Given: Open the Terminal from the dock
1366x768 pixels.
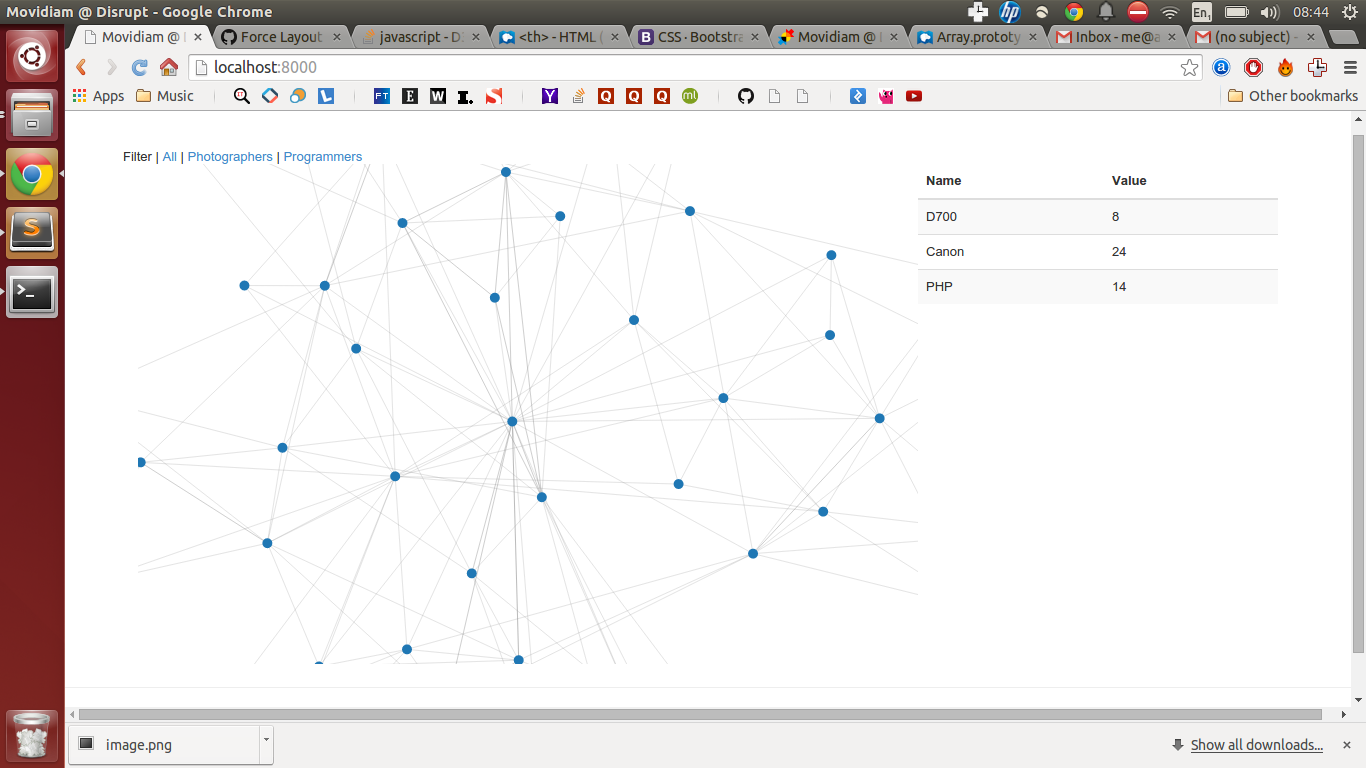Looking at the screenshot, I should [x=32, y=292].
